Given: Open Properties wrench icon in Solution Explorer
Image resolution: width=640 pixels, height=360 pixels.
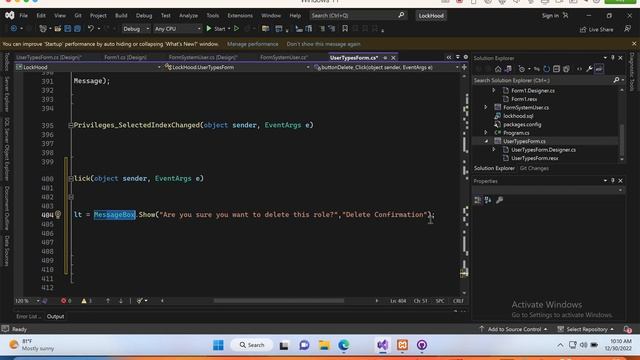Looking at the screenshot, I should (589, 69).
